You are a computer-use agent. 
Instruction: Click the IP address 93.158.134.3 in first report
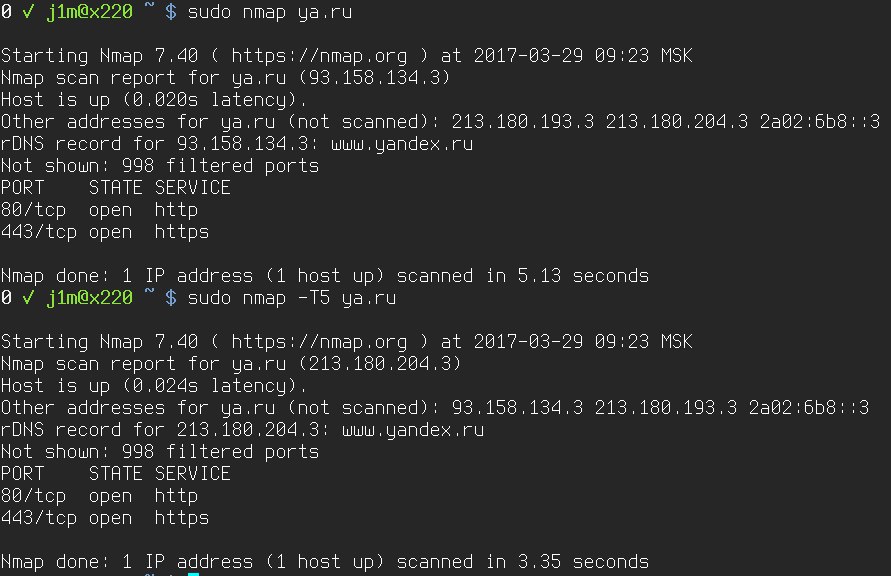(373, 77)
